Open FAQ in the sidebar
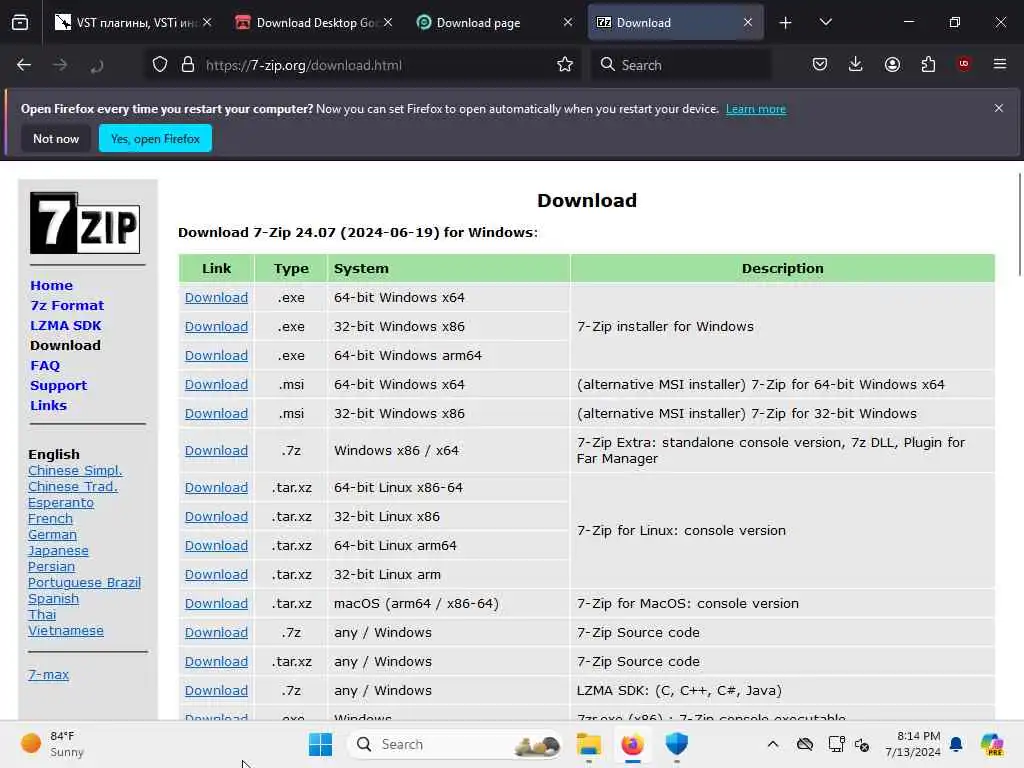This screenshot has width=1024, height=768. point(44,366)
